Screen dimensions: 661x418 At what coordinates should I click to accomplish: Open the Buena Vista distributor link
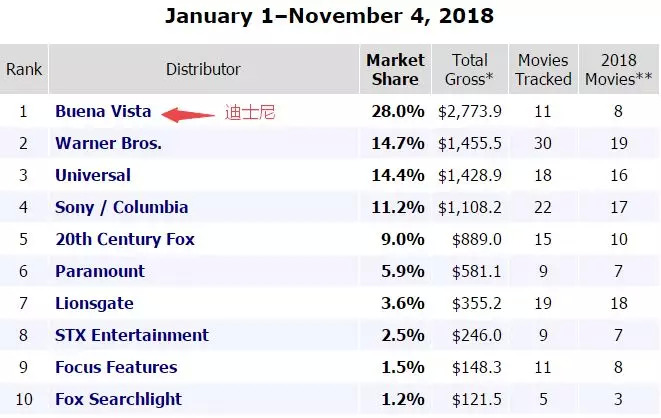101,112
